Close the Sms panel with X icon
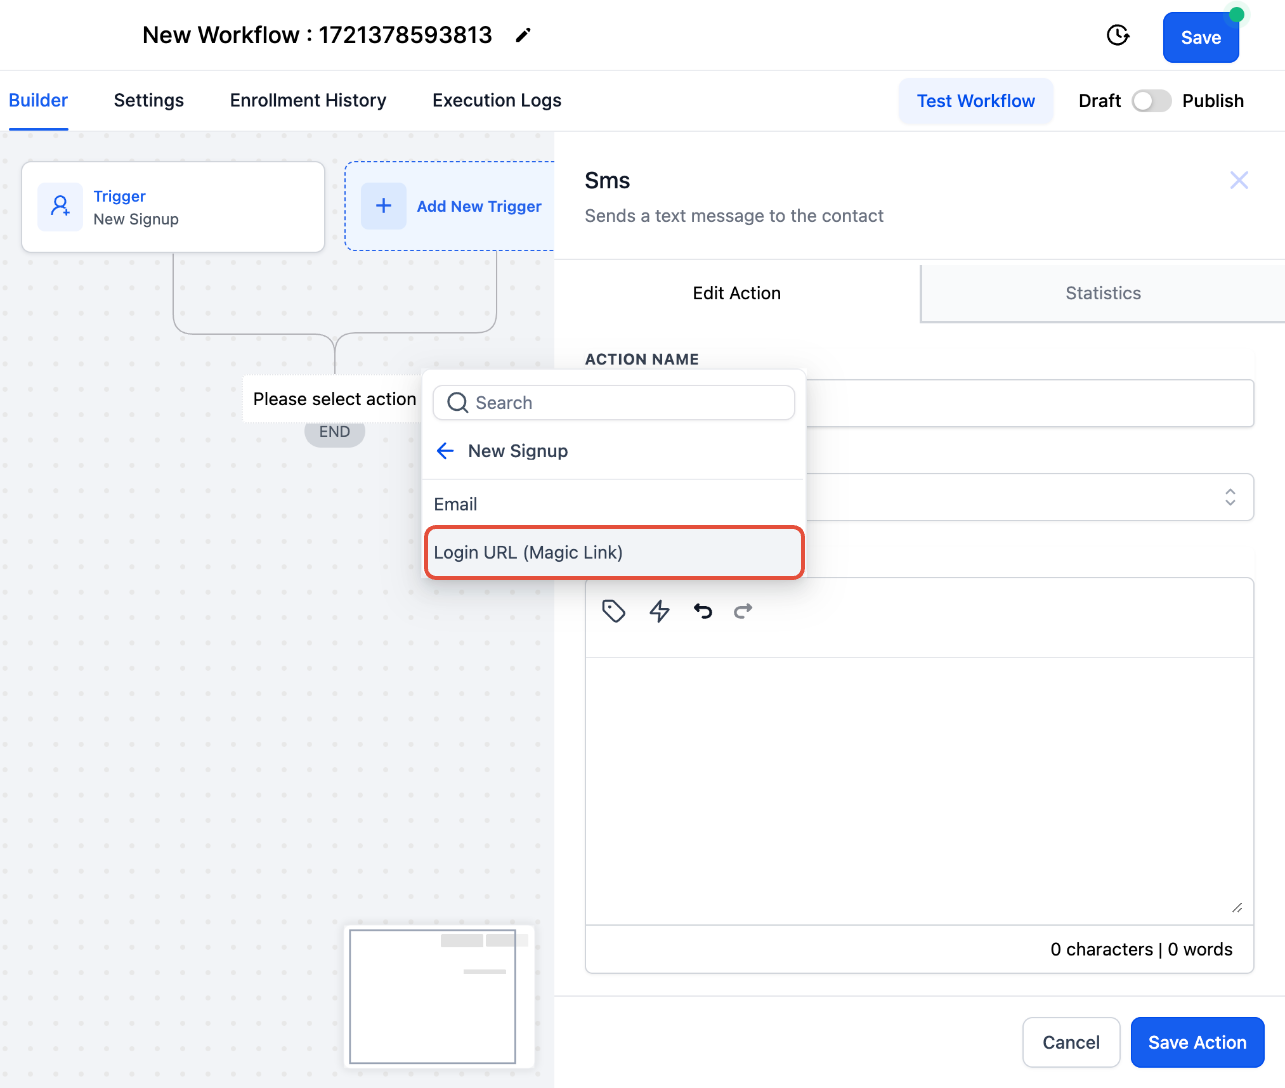The image size is (1285, 1088). [1238, 180]
